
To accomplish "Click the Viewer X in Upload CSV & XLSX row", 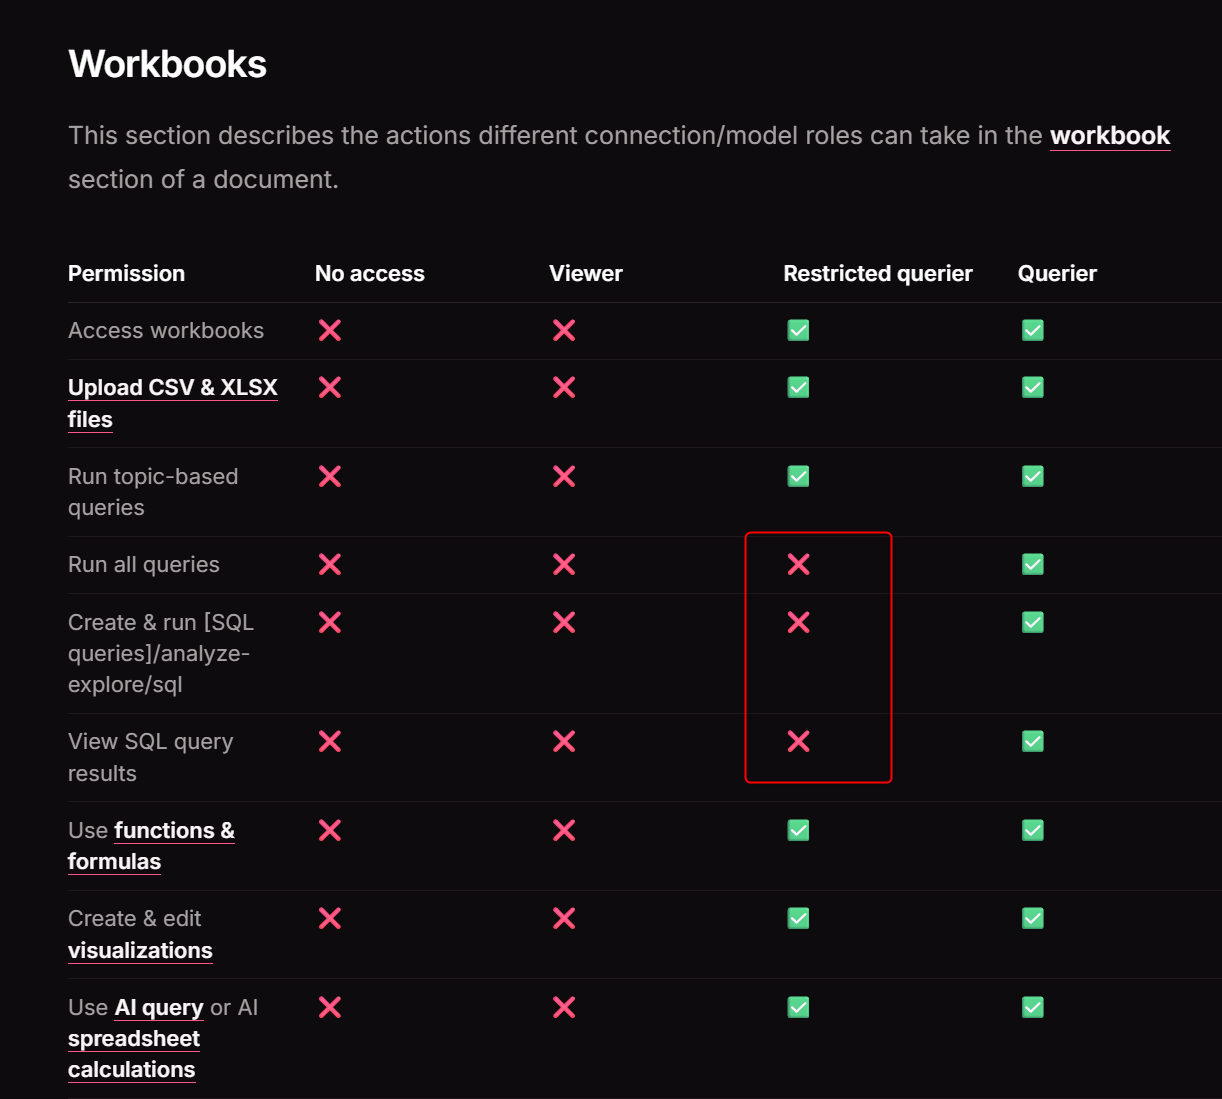I will coord(564,387).
